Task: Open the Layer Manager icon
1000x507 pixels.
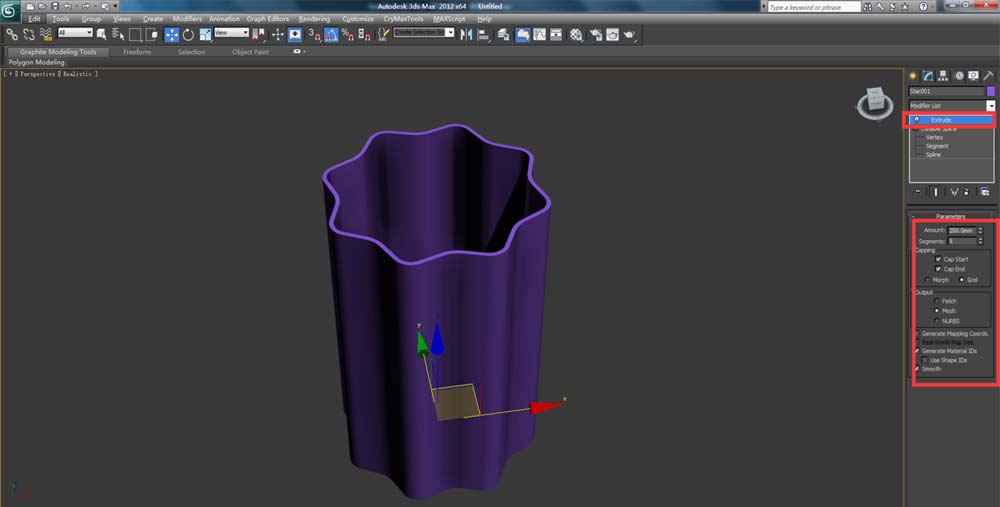Action: pos(503,34)
